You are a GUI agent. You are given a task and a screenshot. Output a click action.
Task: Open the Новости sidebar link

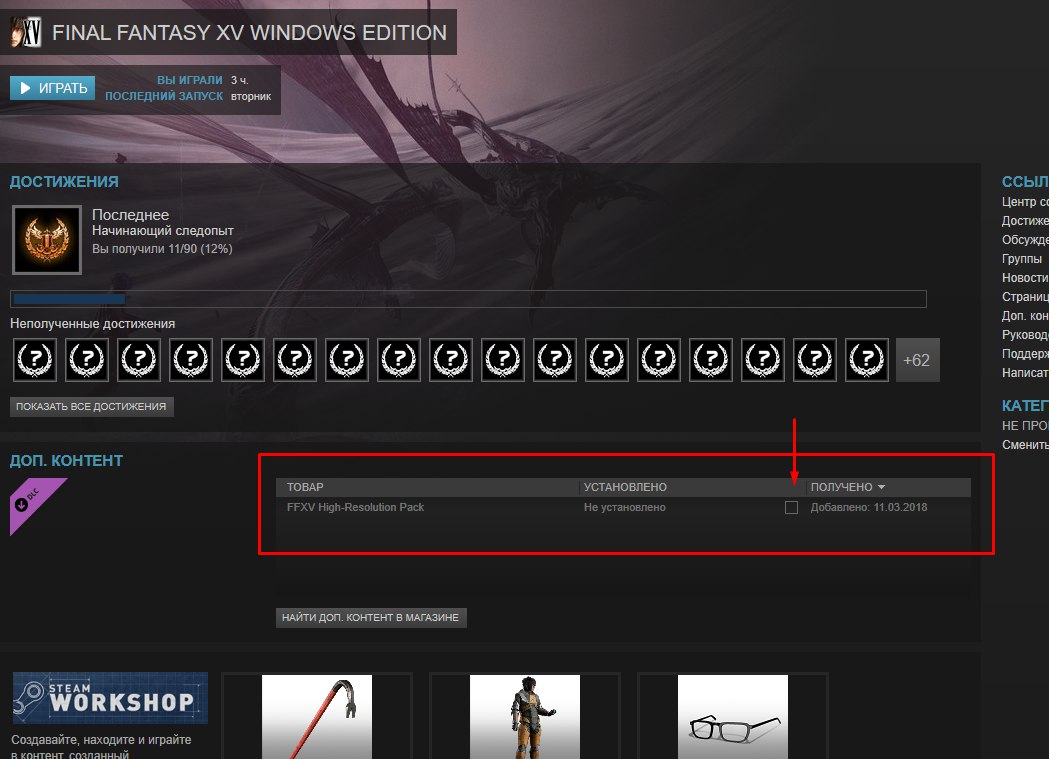pos(1025,278)
